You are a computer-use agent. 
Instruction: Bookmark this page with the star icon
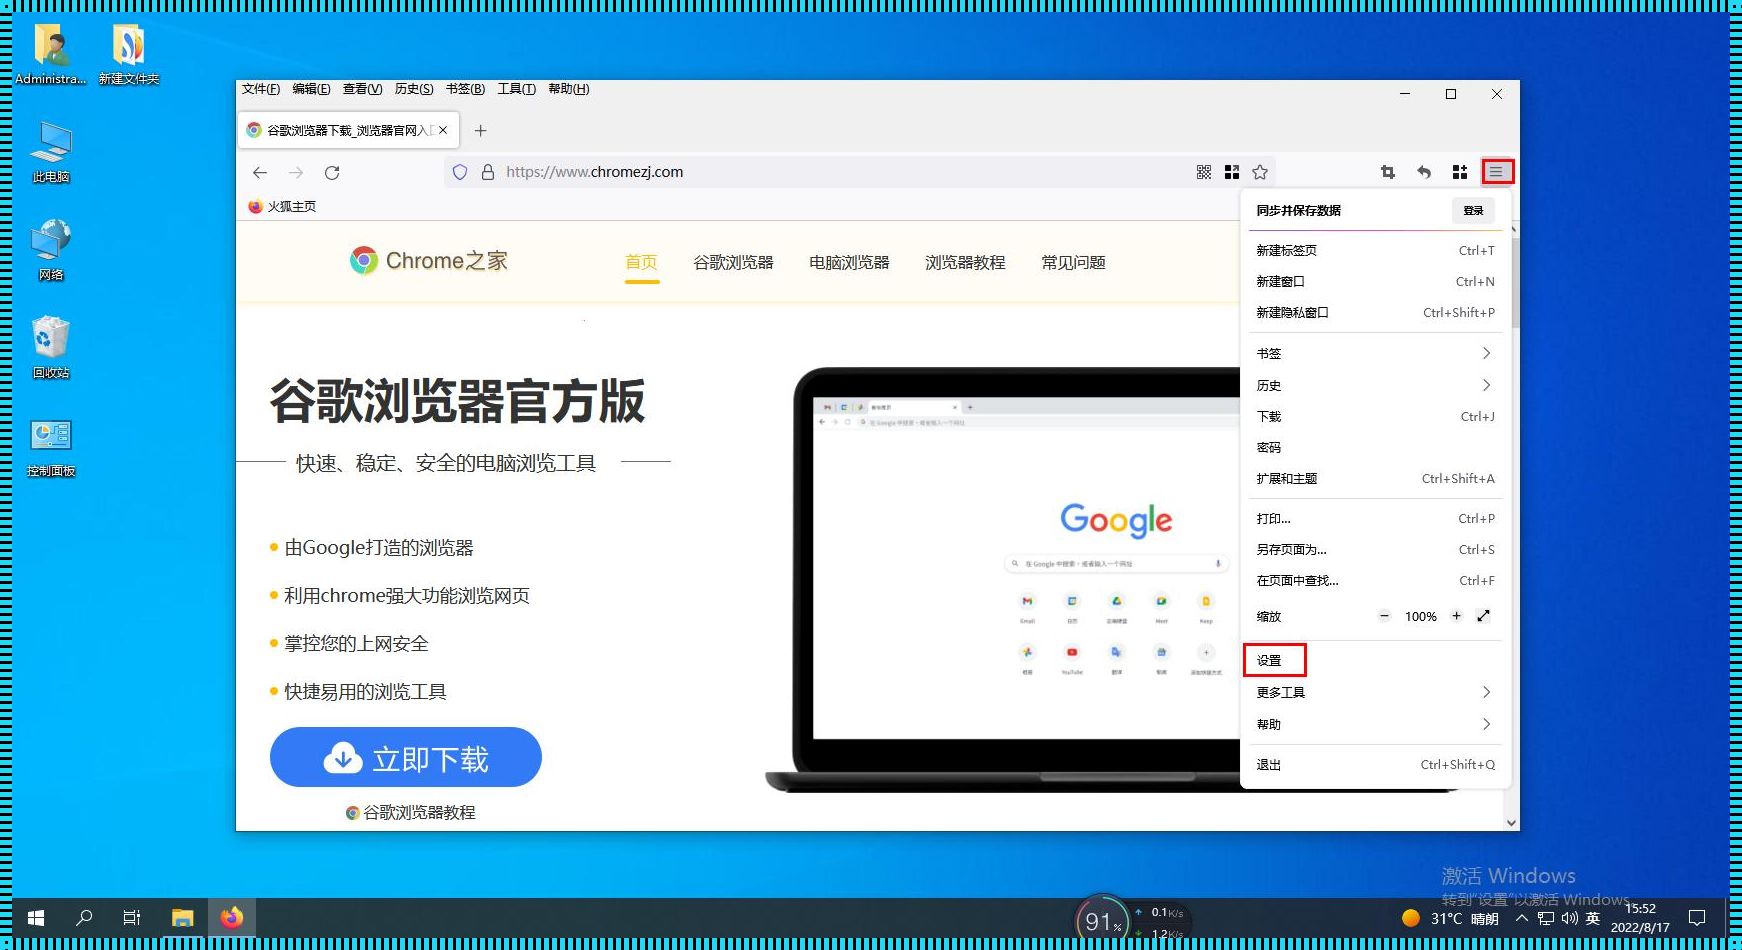(1260, 172)
